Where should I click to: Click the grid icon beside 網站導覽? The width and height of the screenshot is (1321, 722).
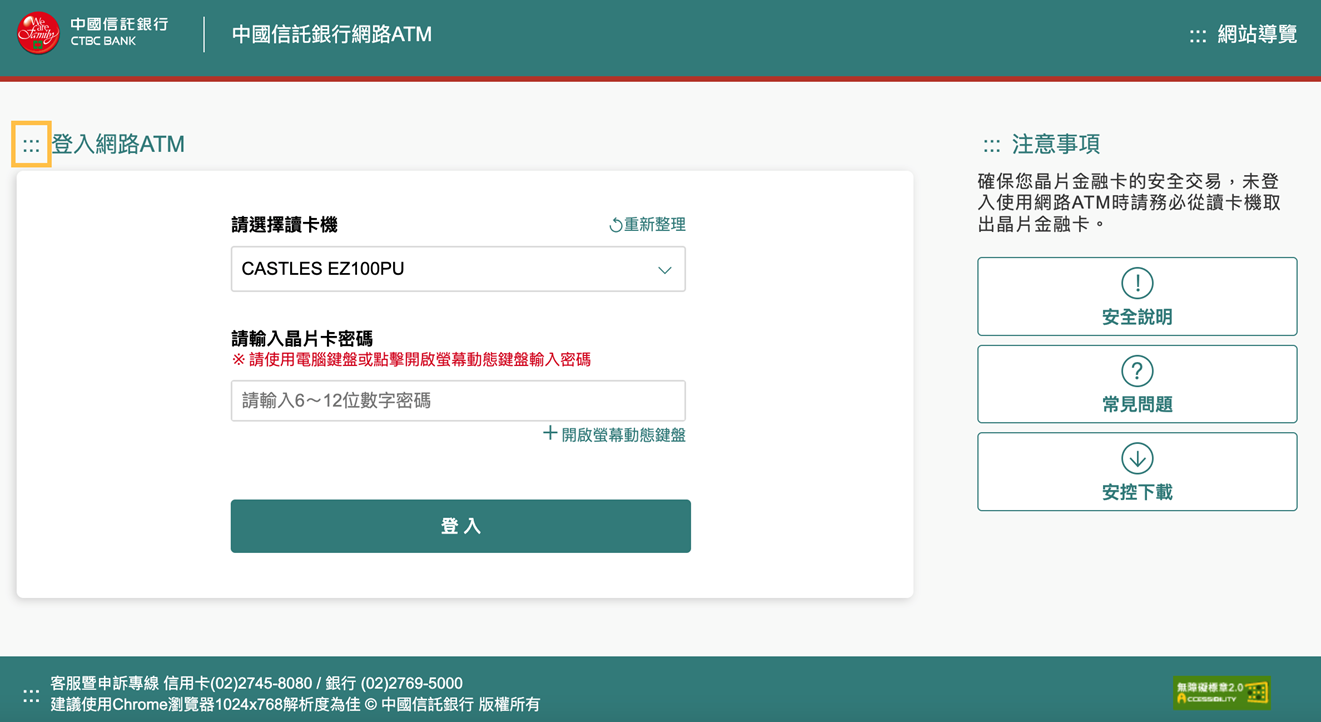[x=1196, y=33]
